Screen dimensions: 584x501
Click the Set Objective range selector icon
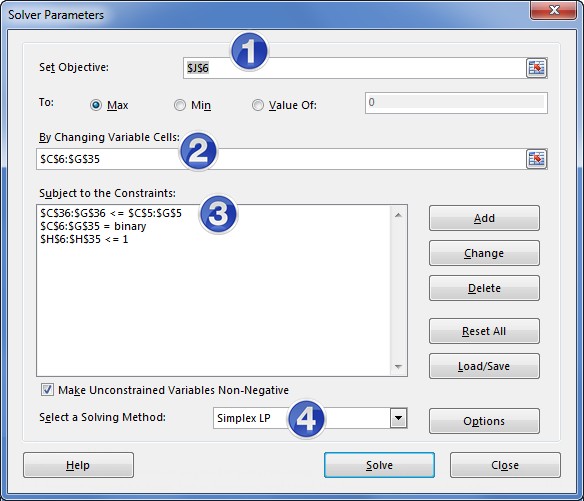pyautogui.click(x=536, y=68)
